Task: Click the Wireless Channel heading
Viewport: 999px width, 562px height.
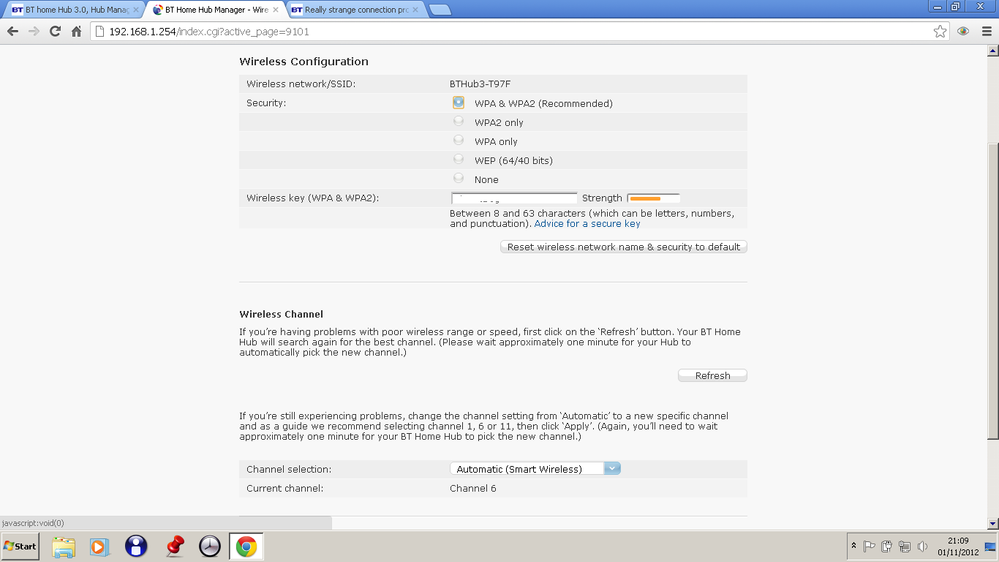Action: pyautogui.click(x=281, y=314)
